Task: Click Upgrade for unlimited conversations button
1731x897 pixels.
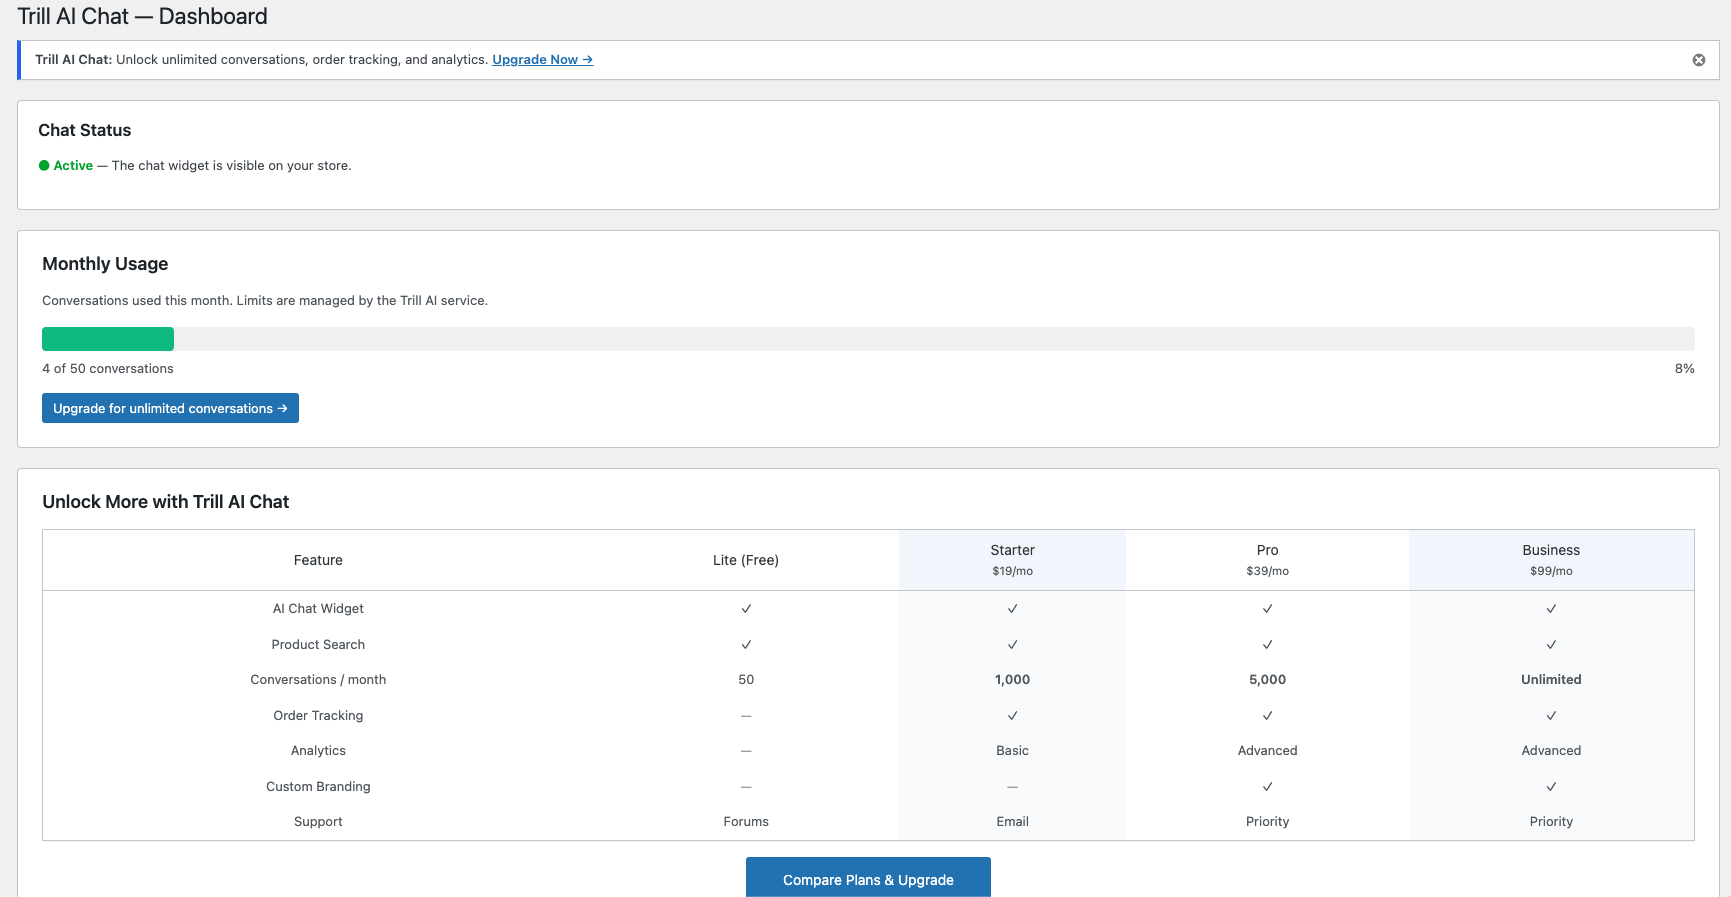Action: [170, 408]
